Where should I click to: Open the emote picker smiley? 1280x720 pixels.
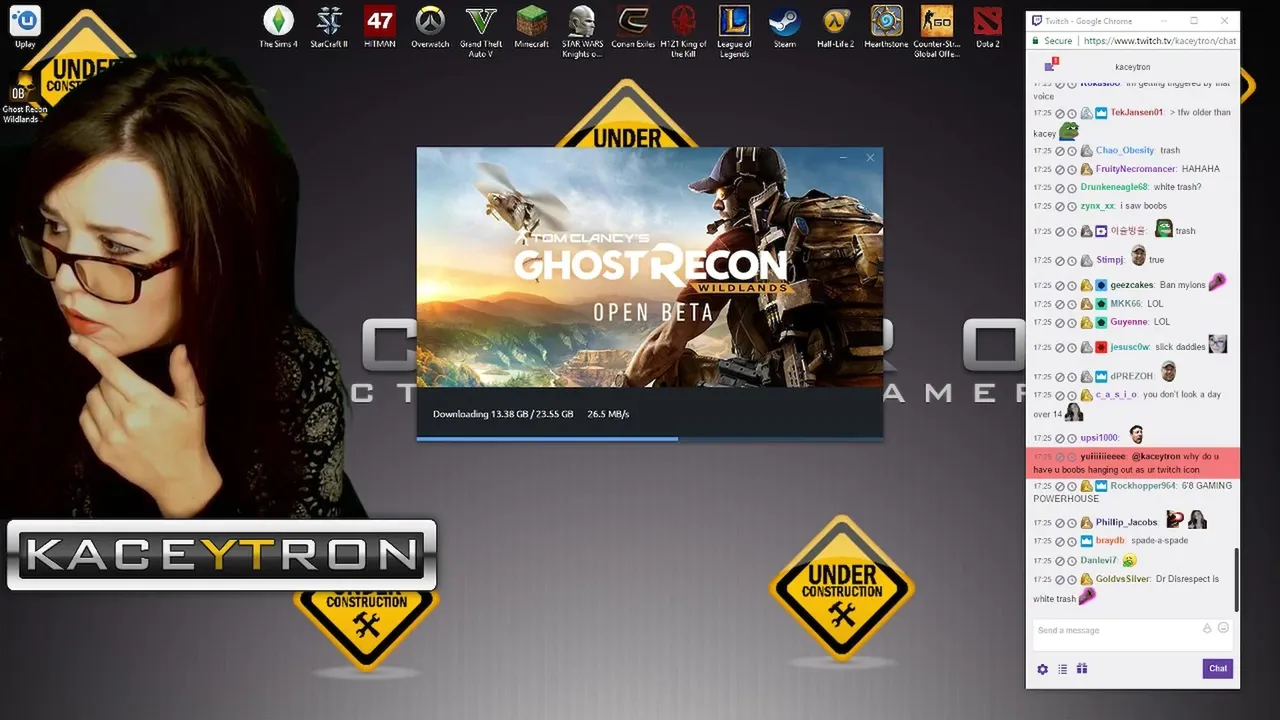[x=1223, y=629]
